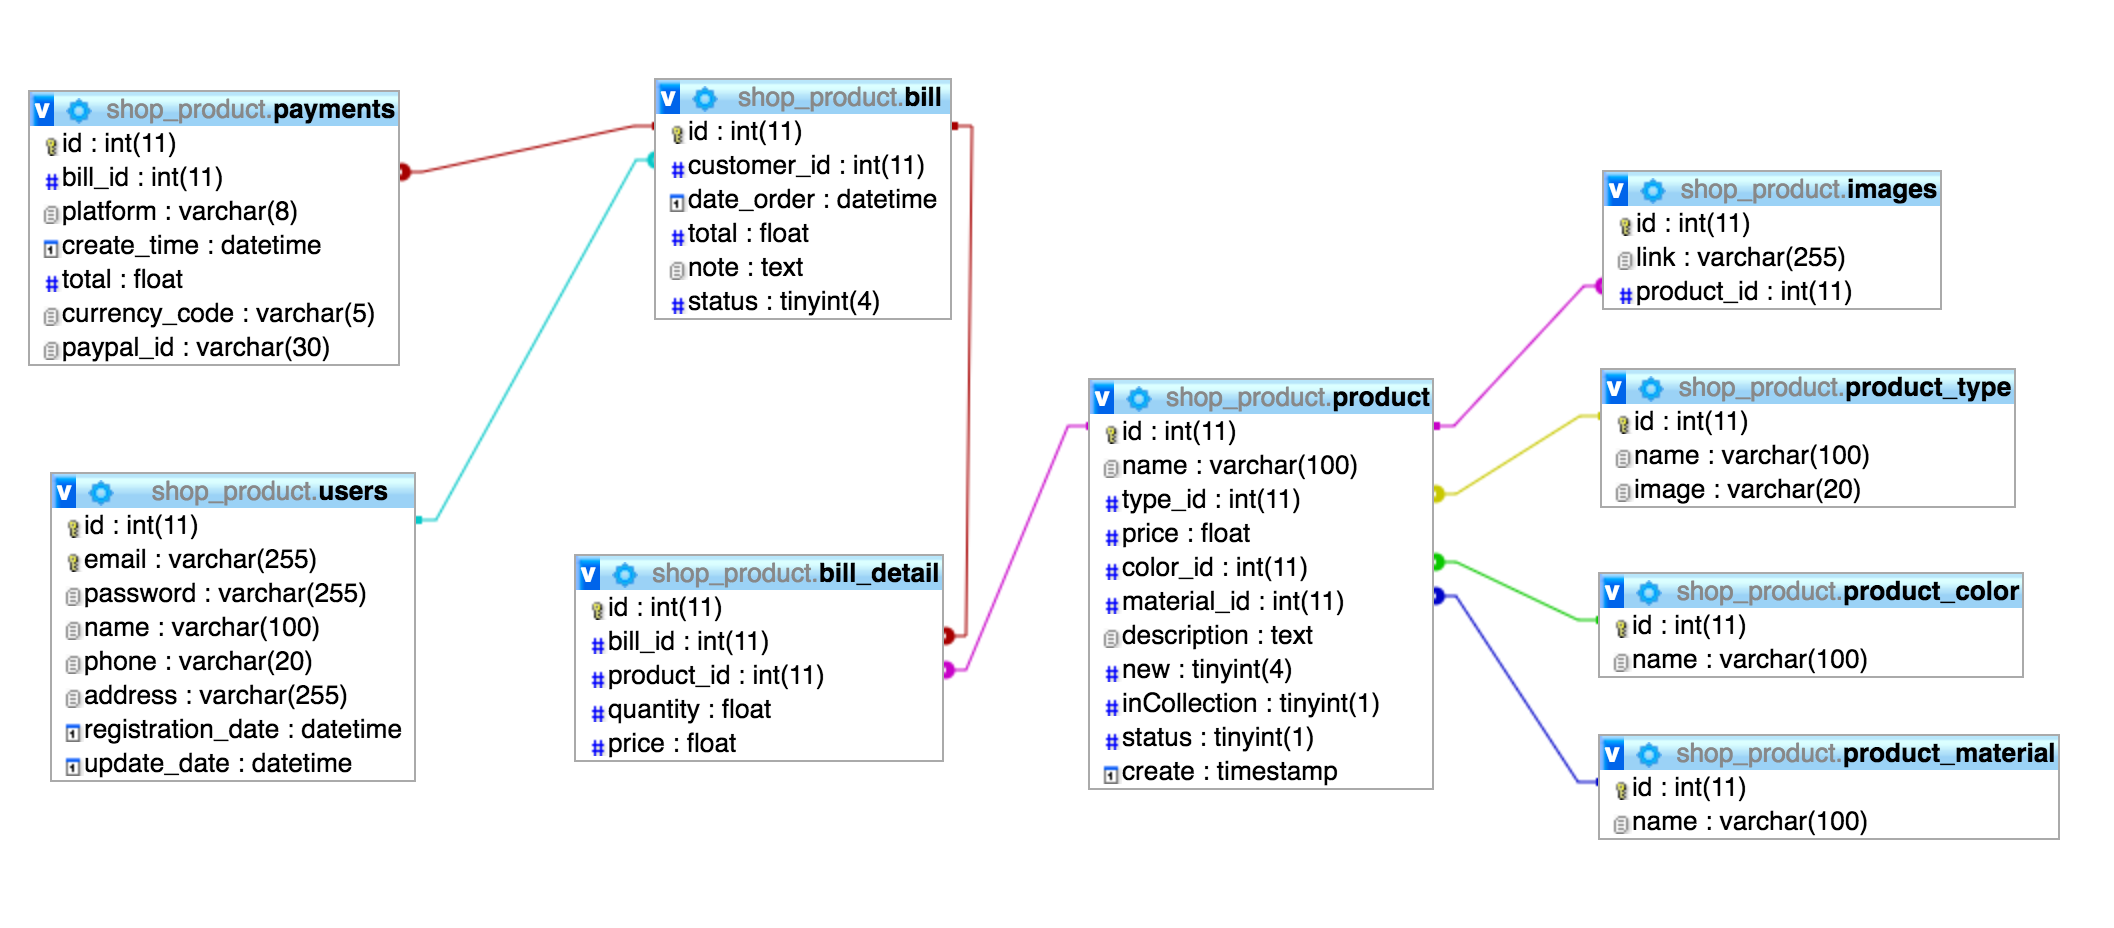Click gear icon on bill_detail table
Screen dimensions: 2114x928
tap(625, 574)
